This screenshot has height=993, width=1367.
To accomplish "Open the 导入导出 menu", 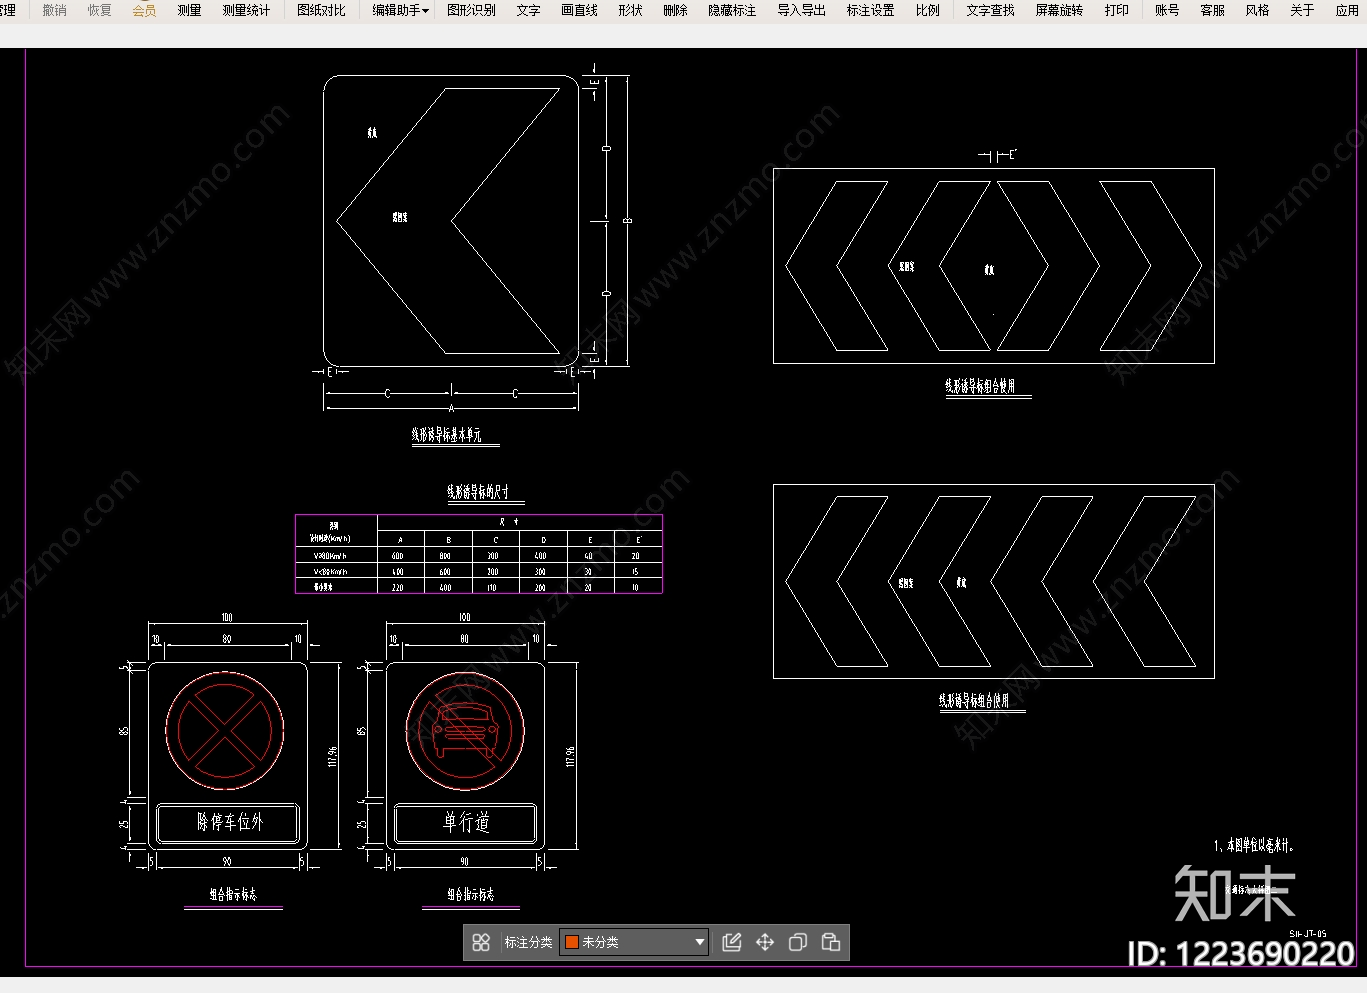I will 801,10.
